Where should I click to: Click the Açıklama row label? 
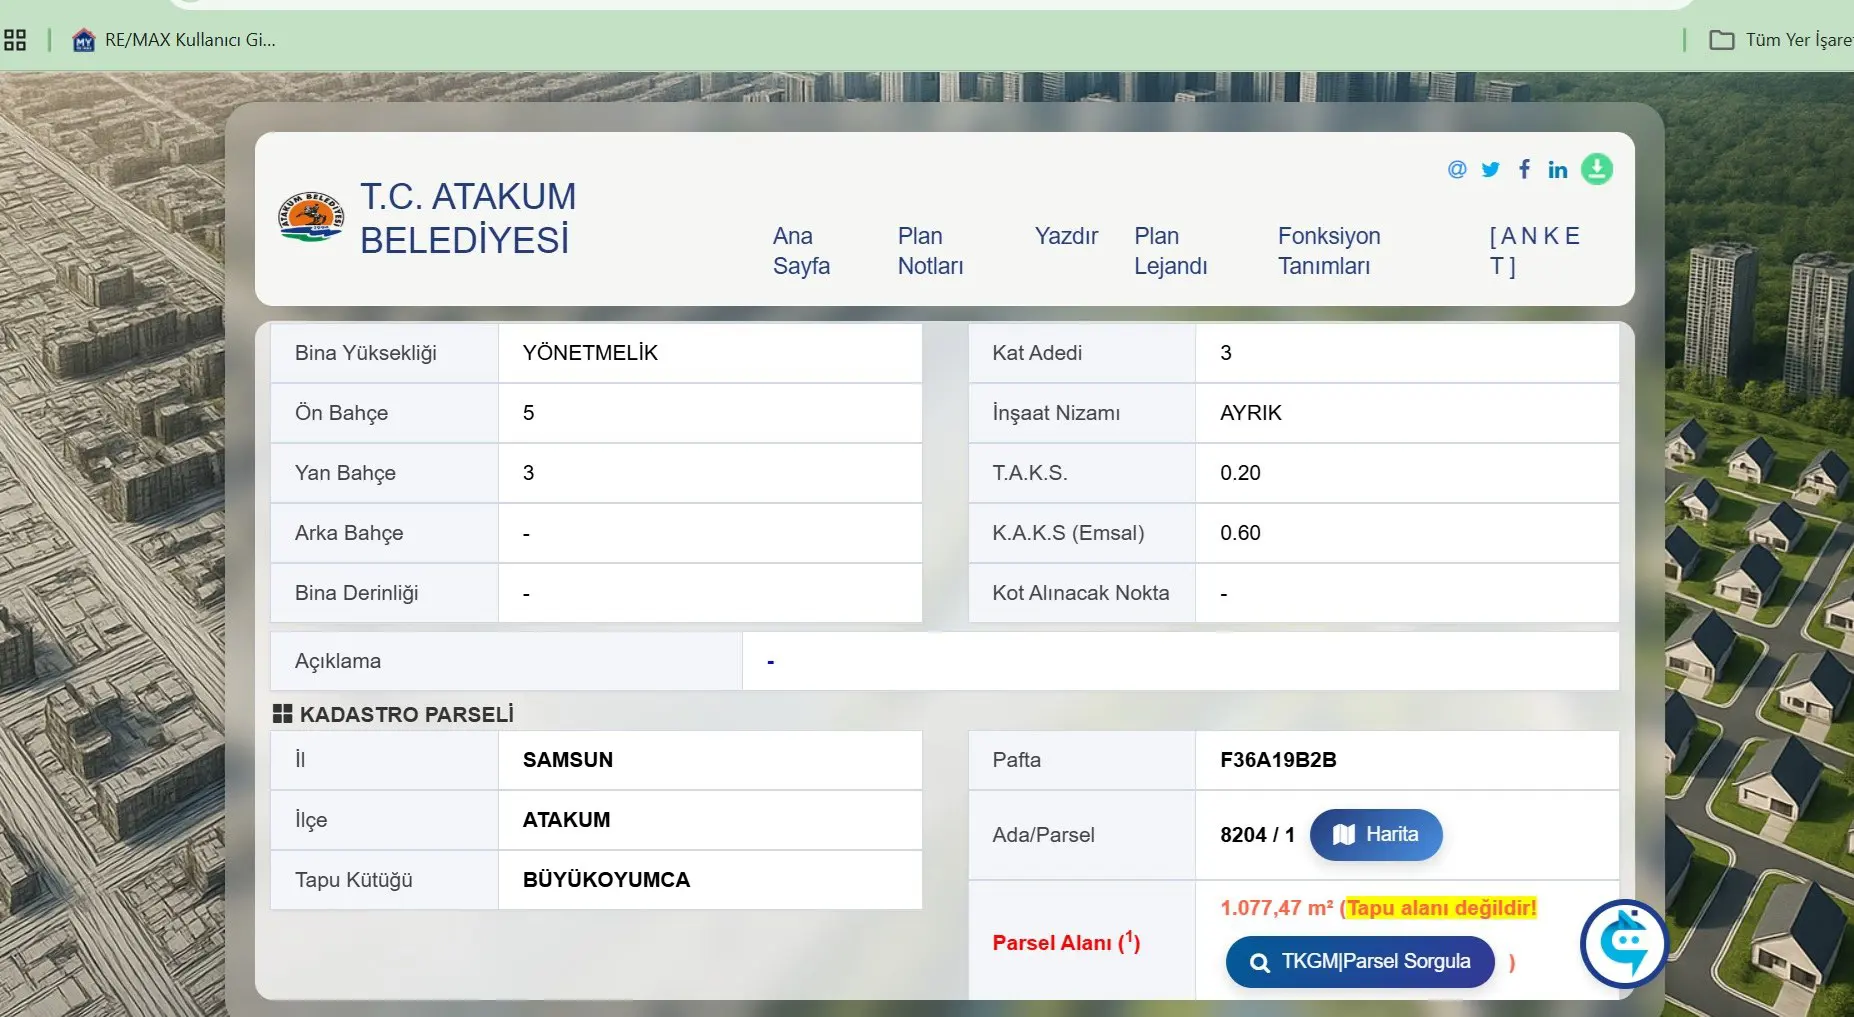click(337, 661)
